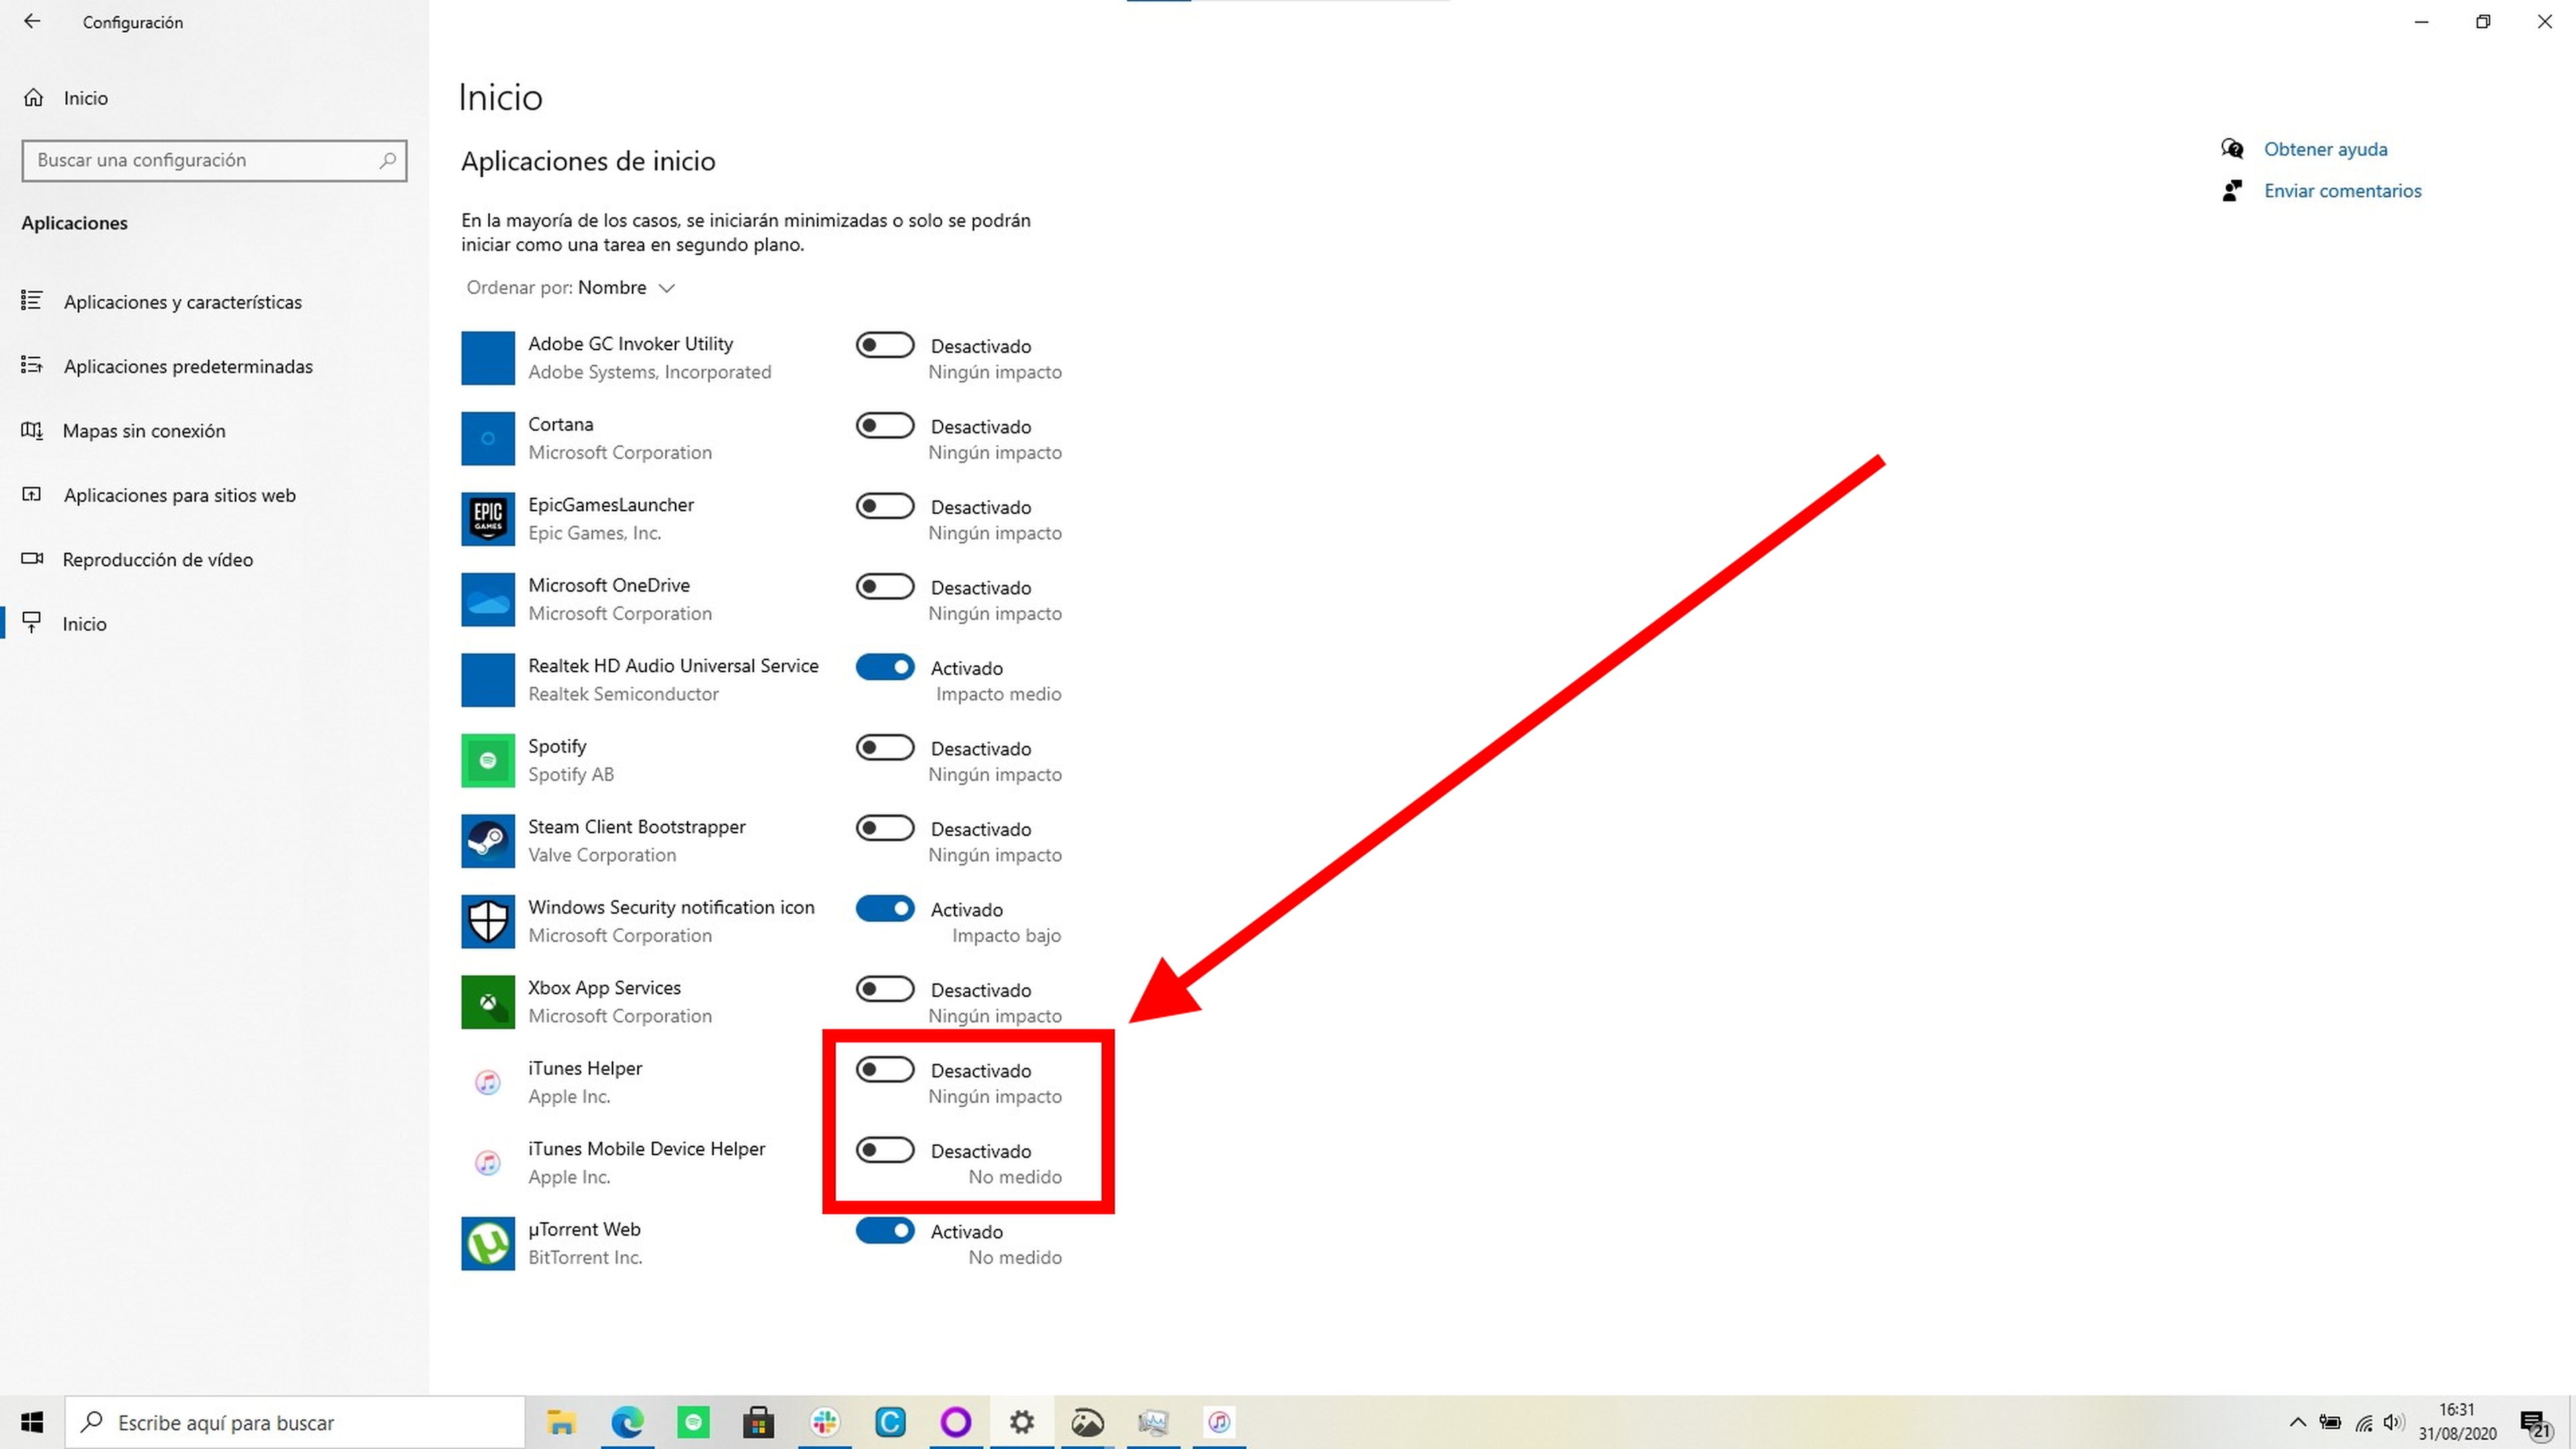This screenshot has height=1449, width=2576.
Task: Open iTunes from the taskbar
Action: pos(1218,1422)
